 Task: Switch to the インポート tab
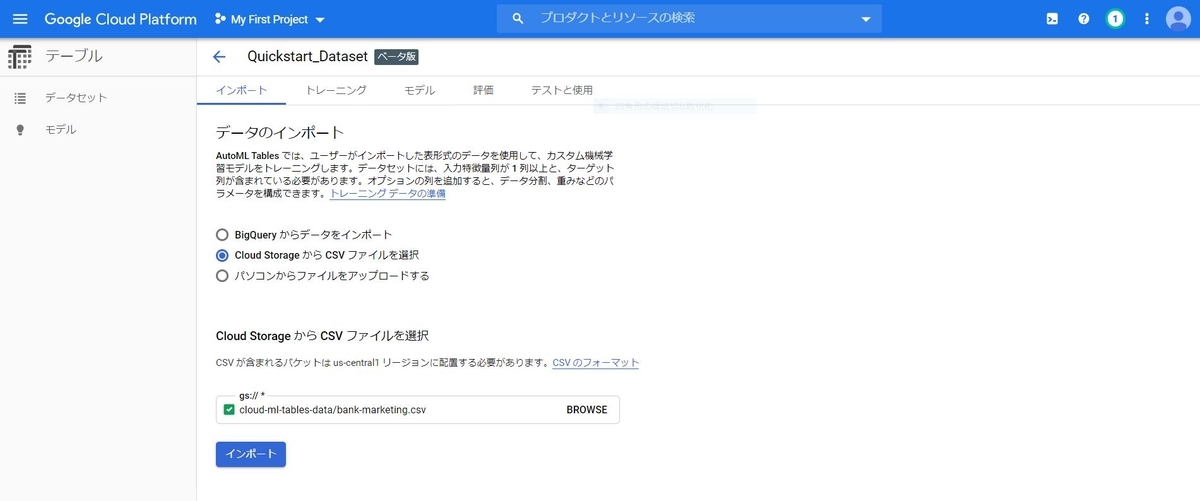coord(242,90)
